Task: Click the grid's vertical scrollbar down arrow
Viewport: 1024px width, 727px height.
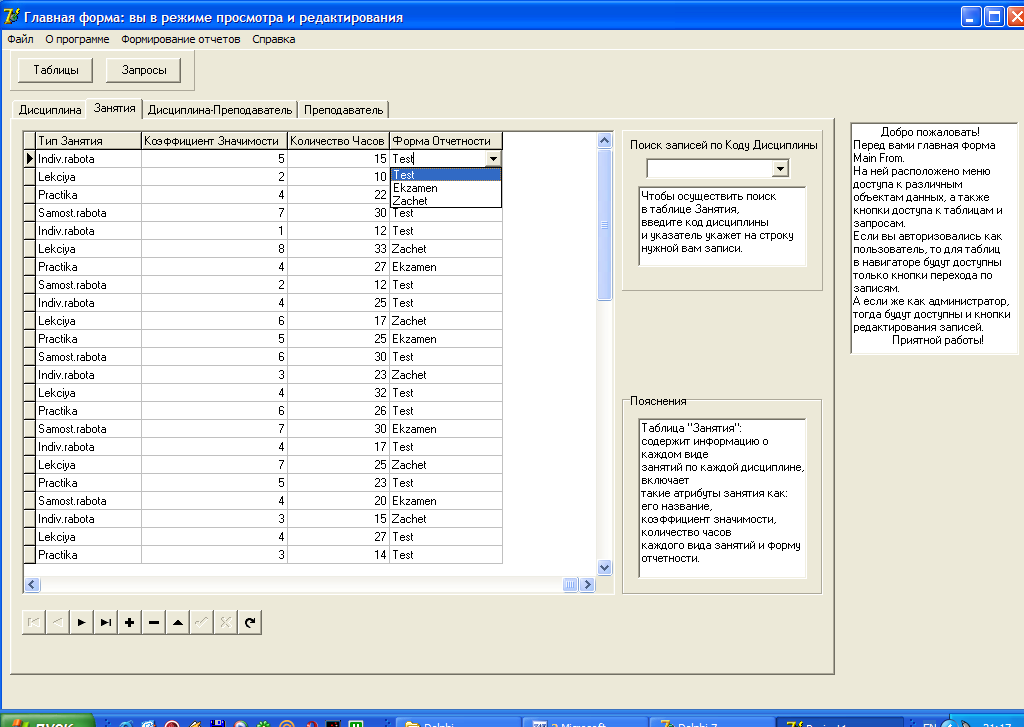Action: [x=604, y=568]
